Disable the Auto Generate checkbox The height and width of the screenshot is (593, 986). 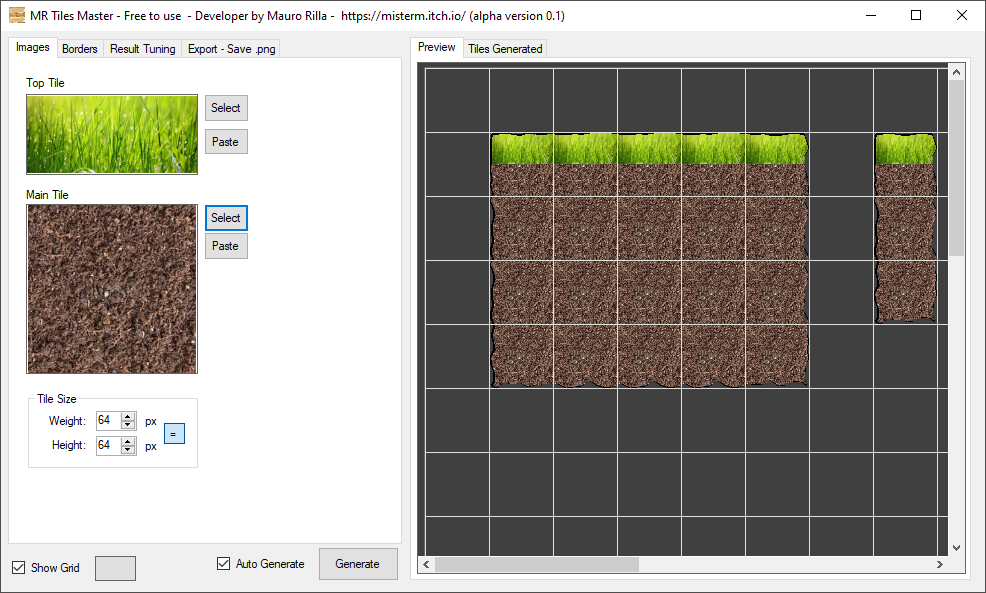pos(223,563)
